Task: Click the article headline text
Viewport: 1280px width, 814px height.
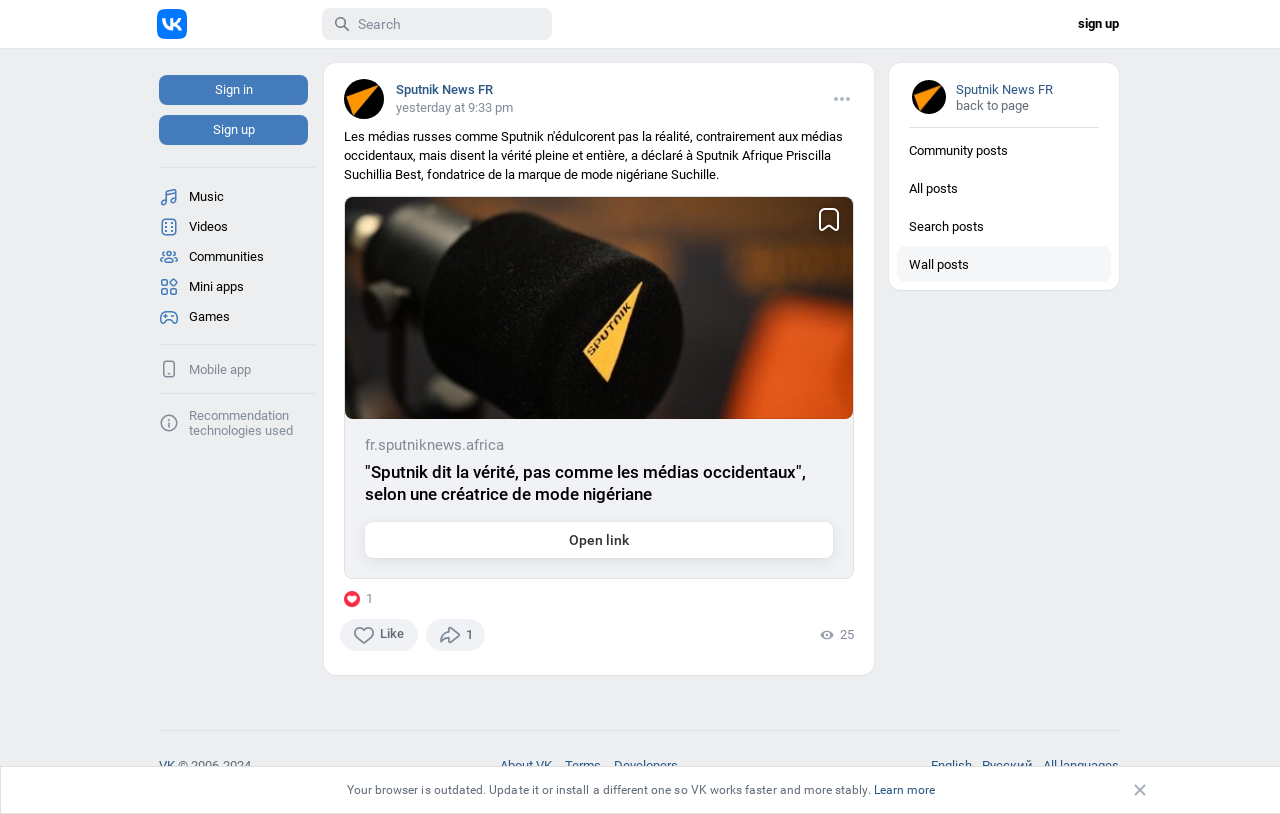Action: click(585, 483)
